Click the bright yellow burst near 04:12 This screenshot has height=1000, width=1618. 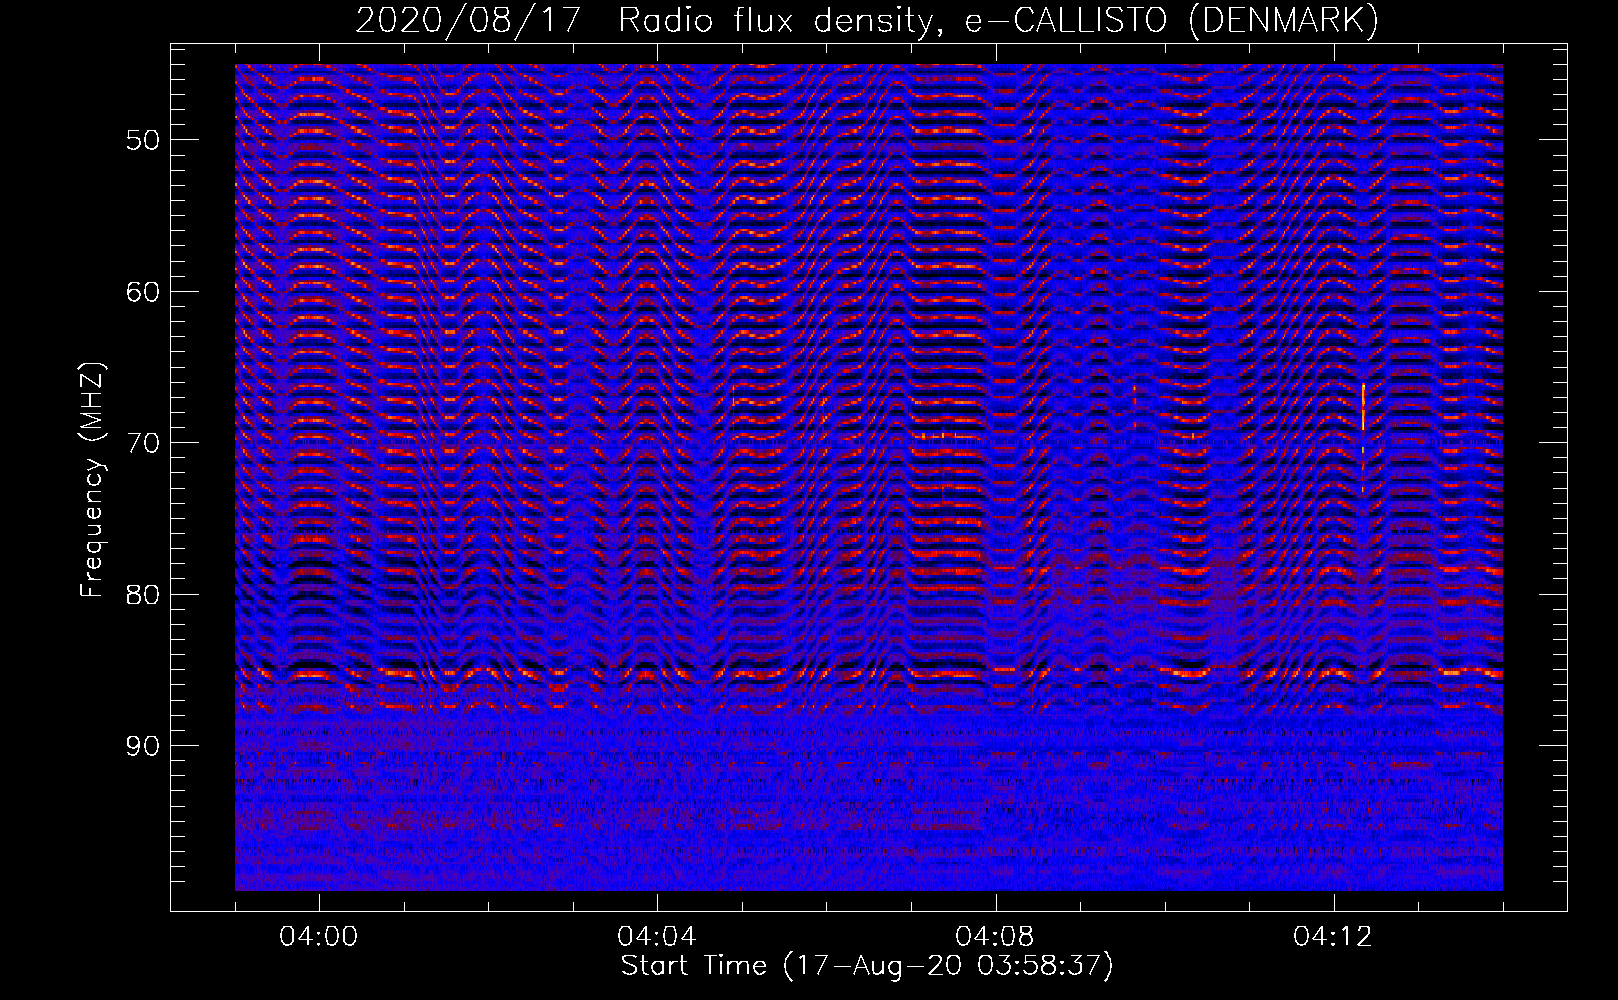[1363, 407]
